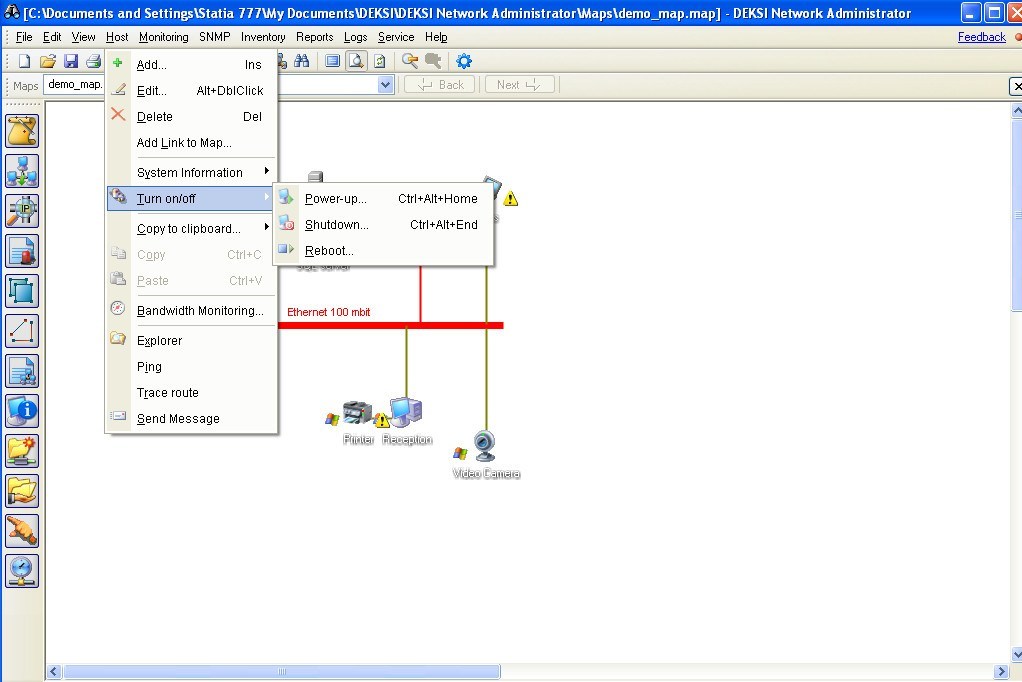Open the Monitoring menu

tap(163, 37)
